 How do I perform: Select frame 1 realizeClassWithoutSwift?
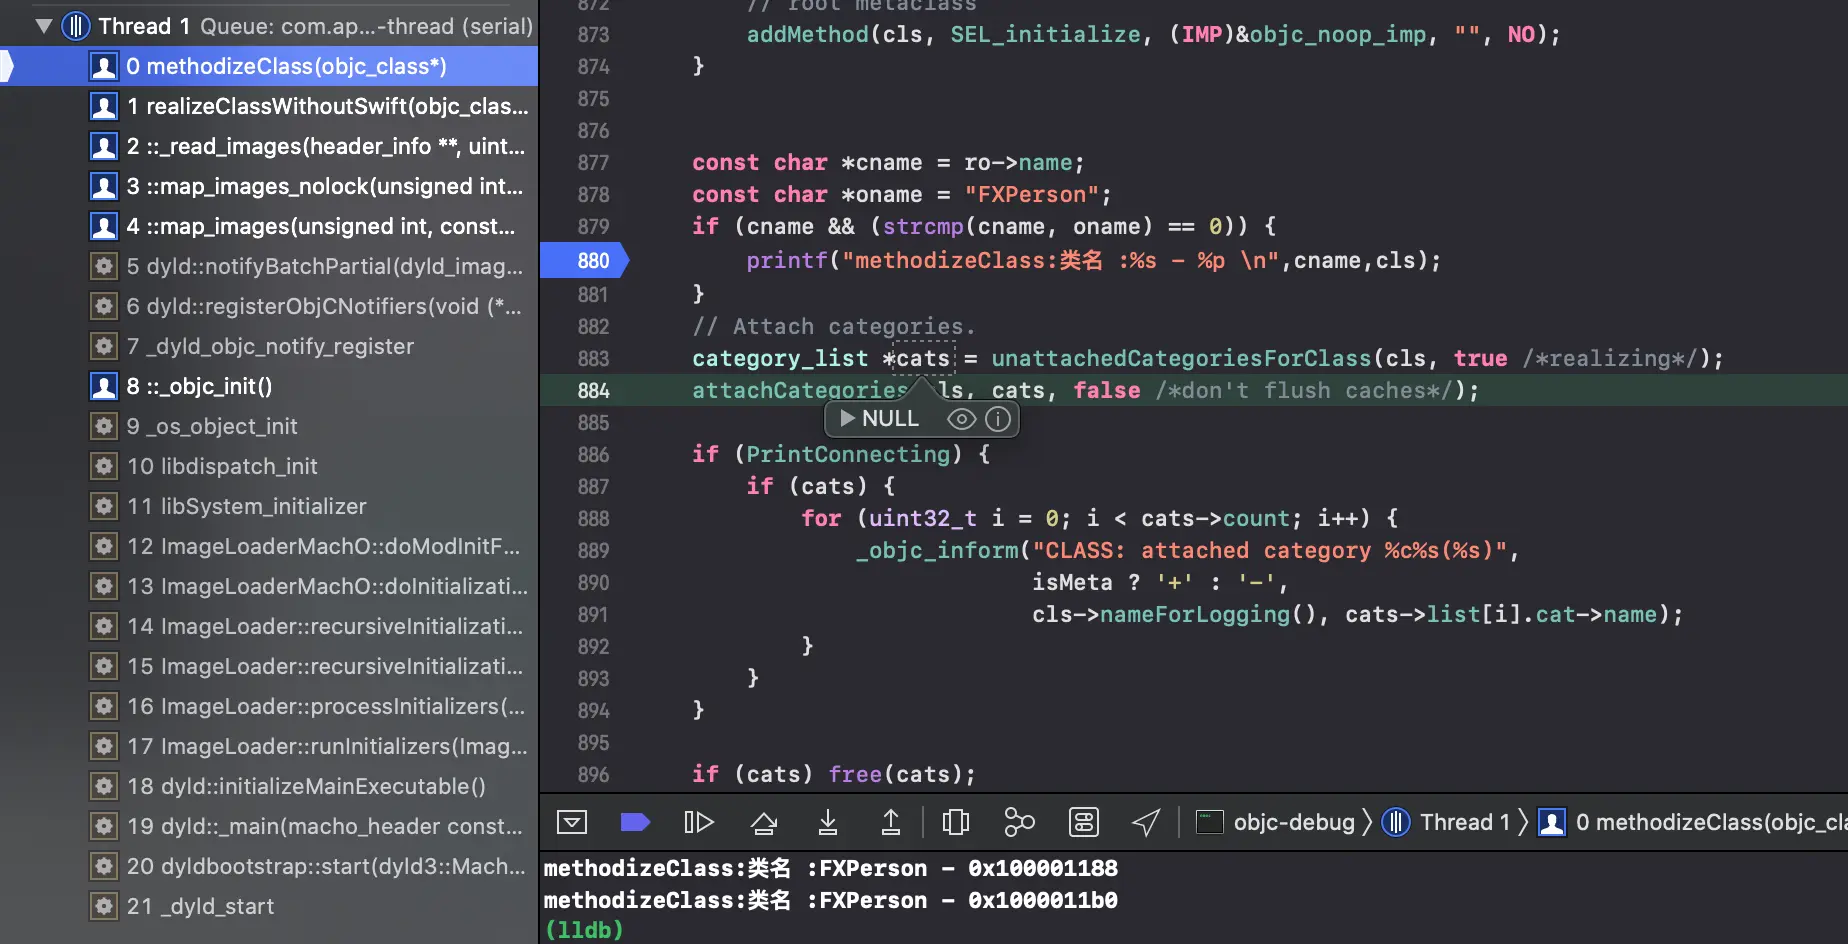269,106
